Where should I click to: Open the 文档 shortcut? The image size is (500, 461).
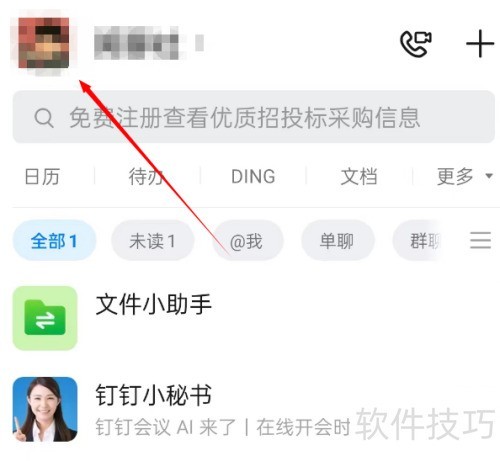pyautogui.click(x=359, y=176)
